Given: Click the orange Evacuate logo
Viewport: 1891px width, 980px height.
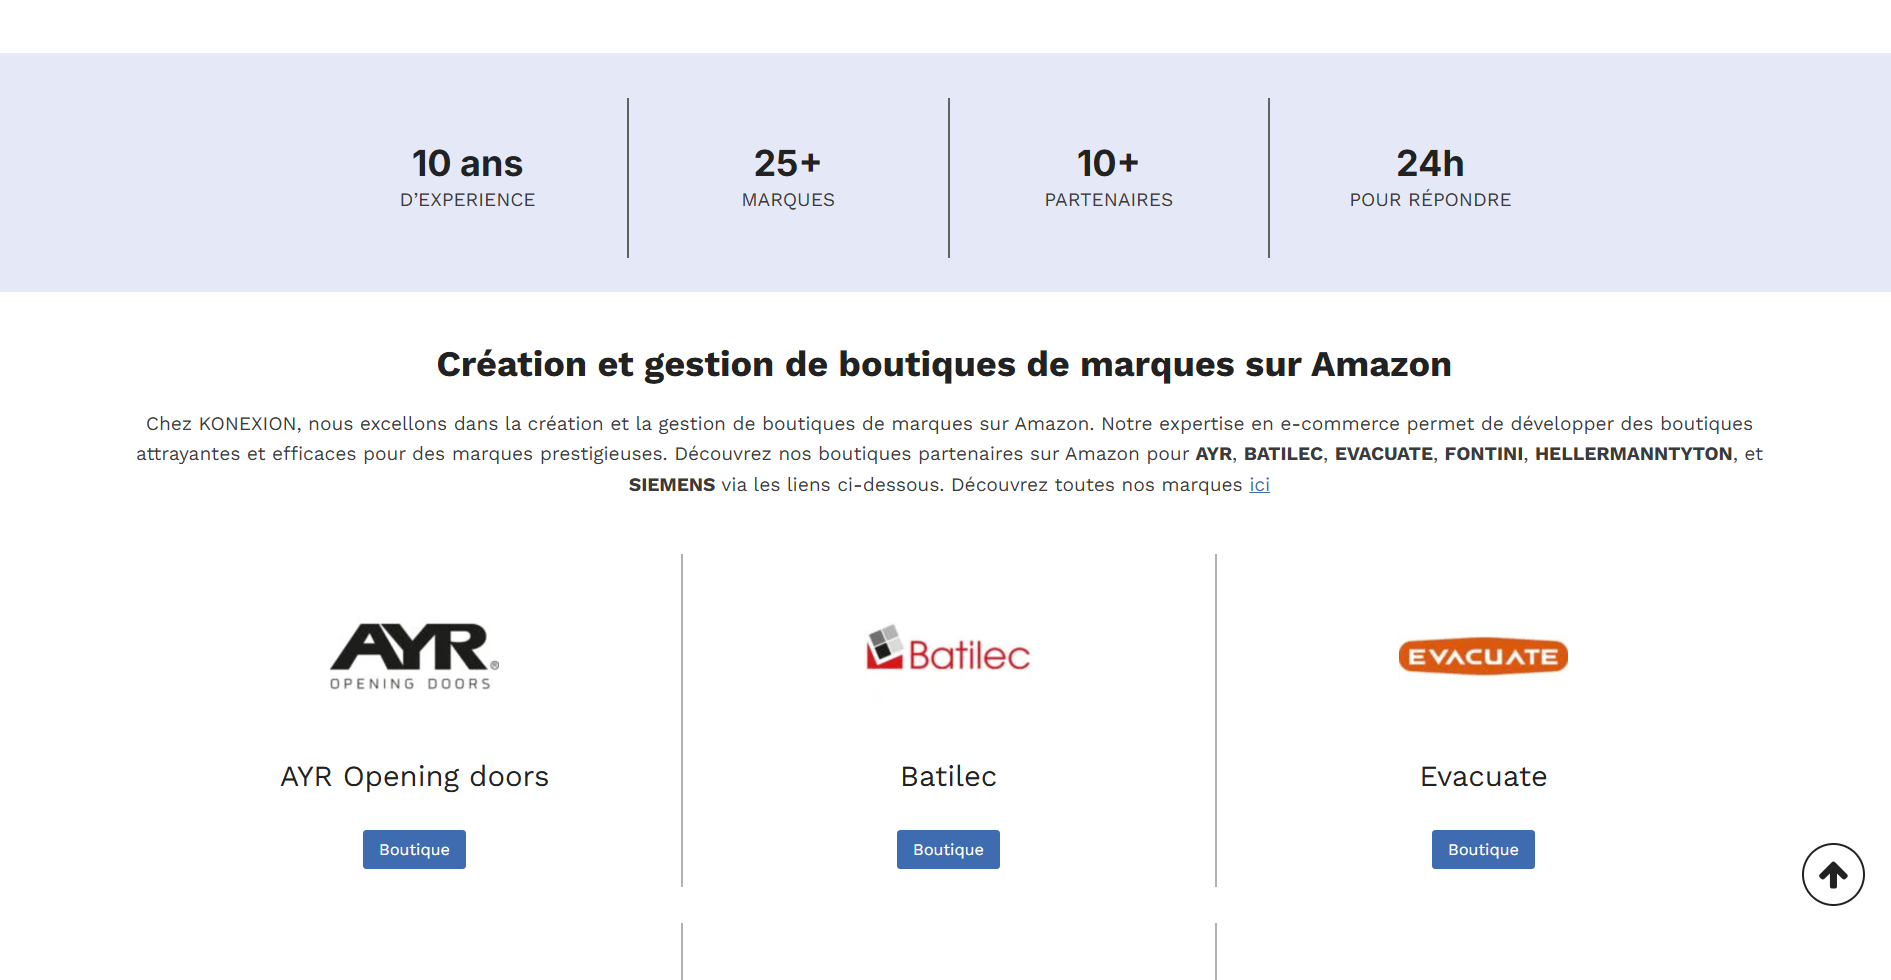Looking at the screenshot, I should 1482,656.
